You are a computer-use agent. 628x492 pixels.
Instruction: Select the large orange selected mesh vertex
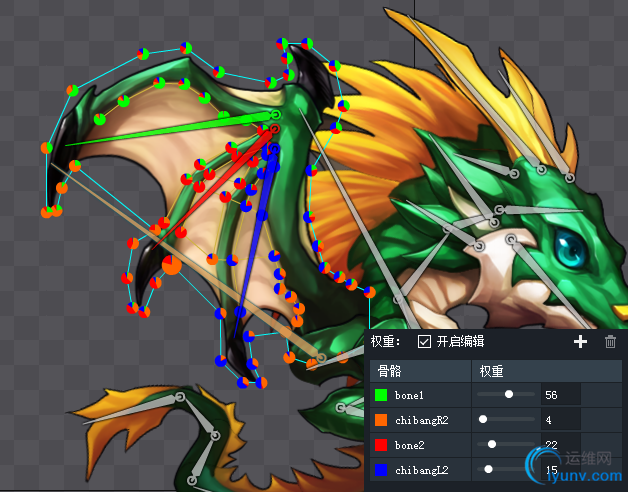(172, 265)
